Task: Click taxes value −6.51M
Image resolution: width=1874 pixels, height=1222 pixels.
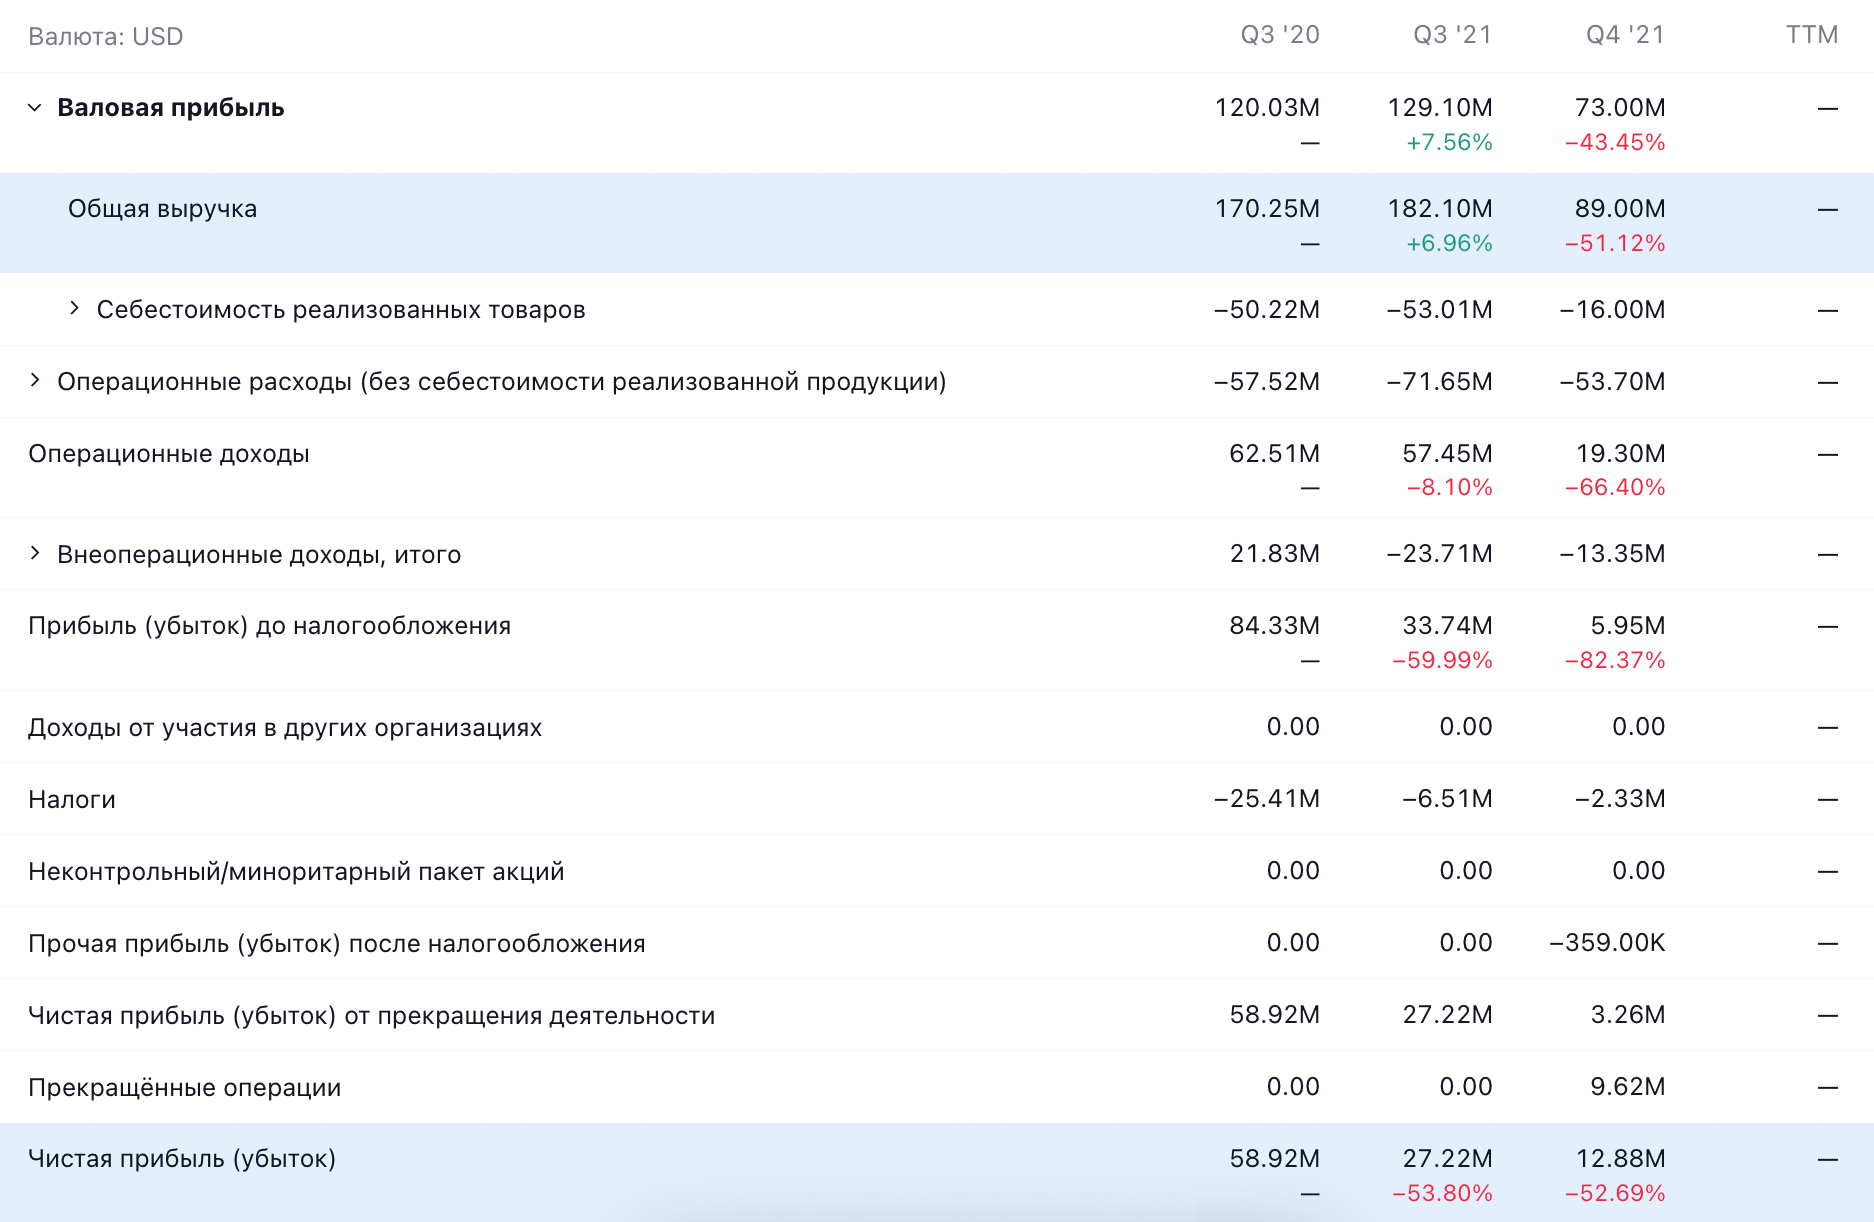Action: (x=1447, y=799)
